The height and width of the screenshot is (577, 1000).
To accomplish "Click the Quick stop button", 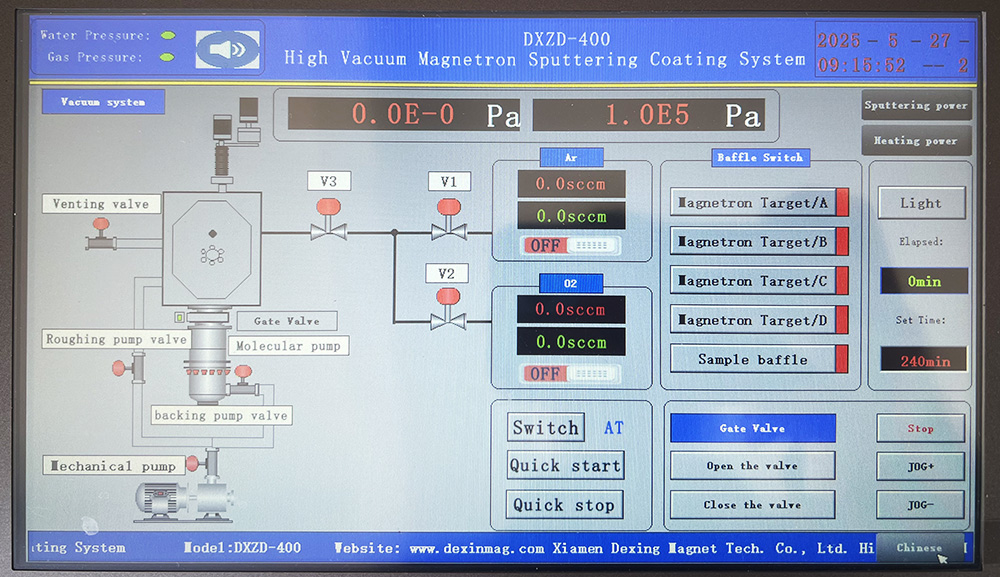I will tap(564, 505).
